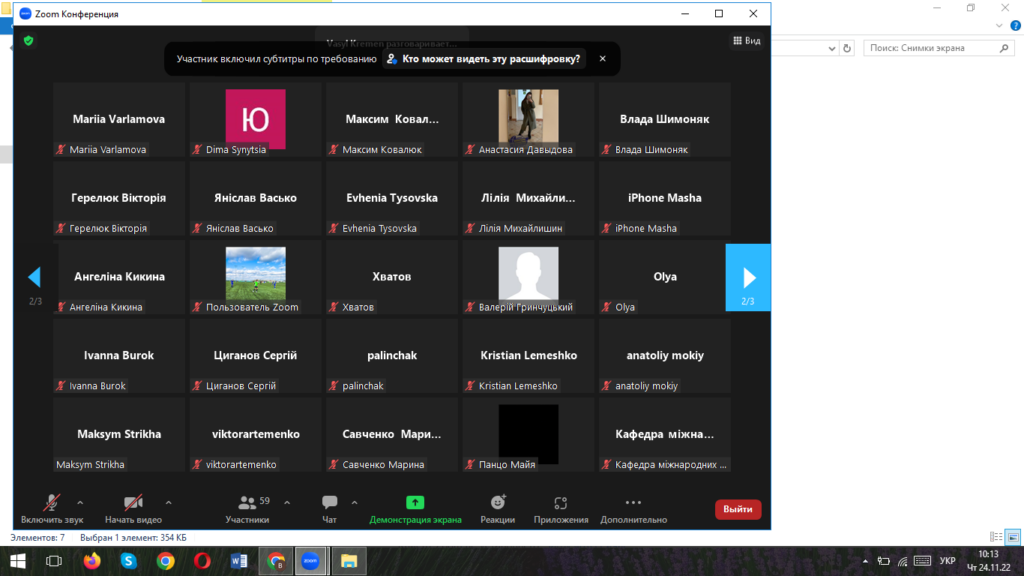Image resolution: width=1024 pixels, height=576 pixels.
Task: Expand chat options arrow
Action: click(355, 503)
